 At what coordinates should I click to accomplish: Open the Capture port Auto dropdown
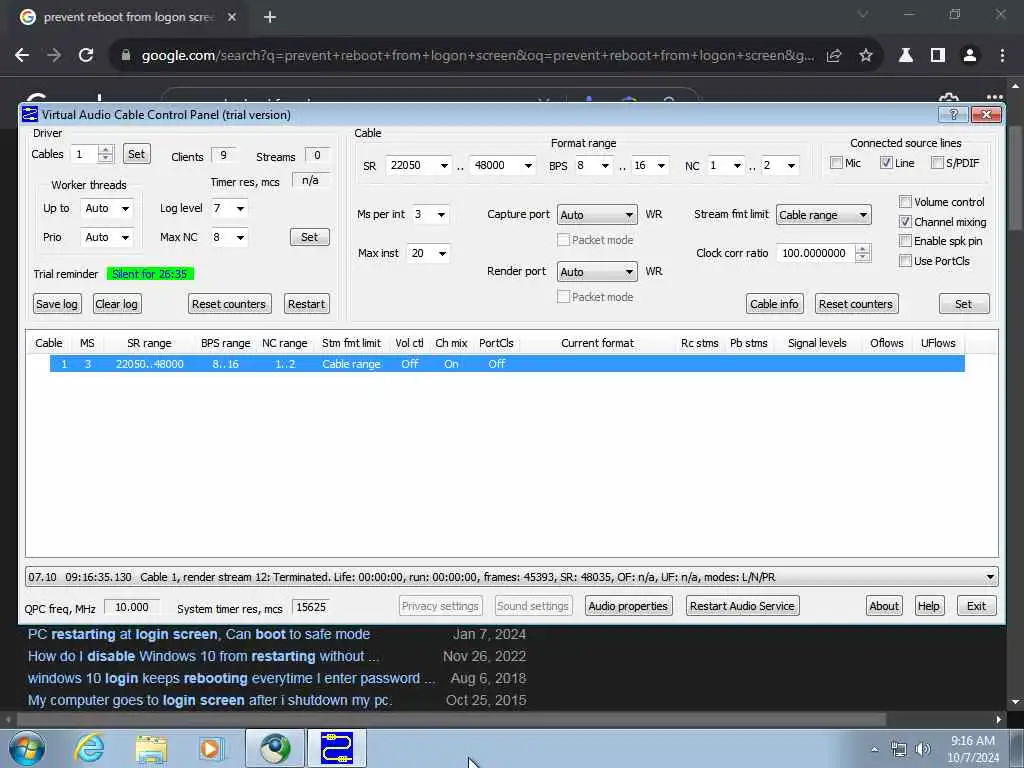coord(597,215)
